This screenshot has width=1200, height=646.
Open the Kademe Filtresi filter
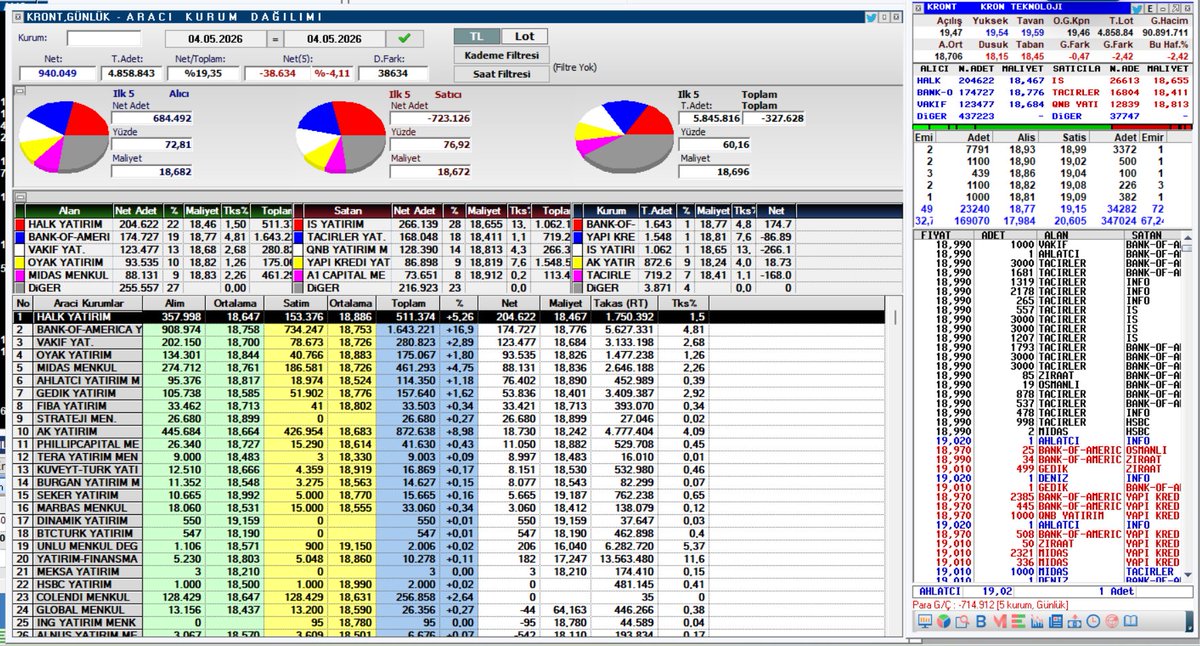click(501, 55)
